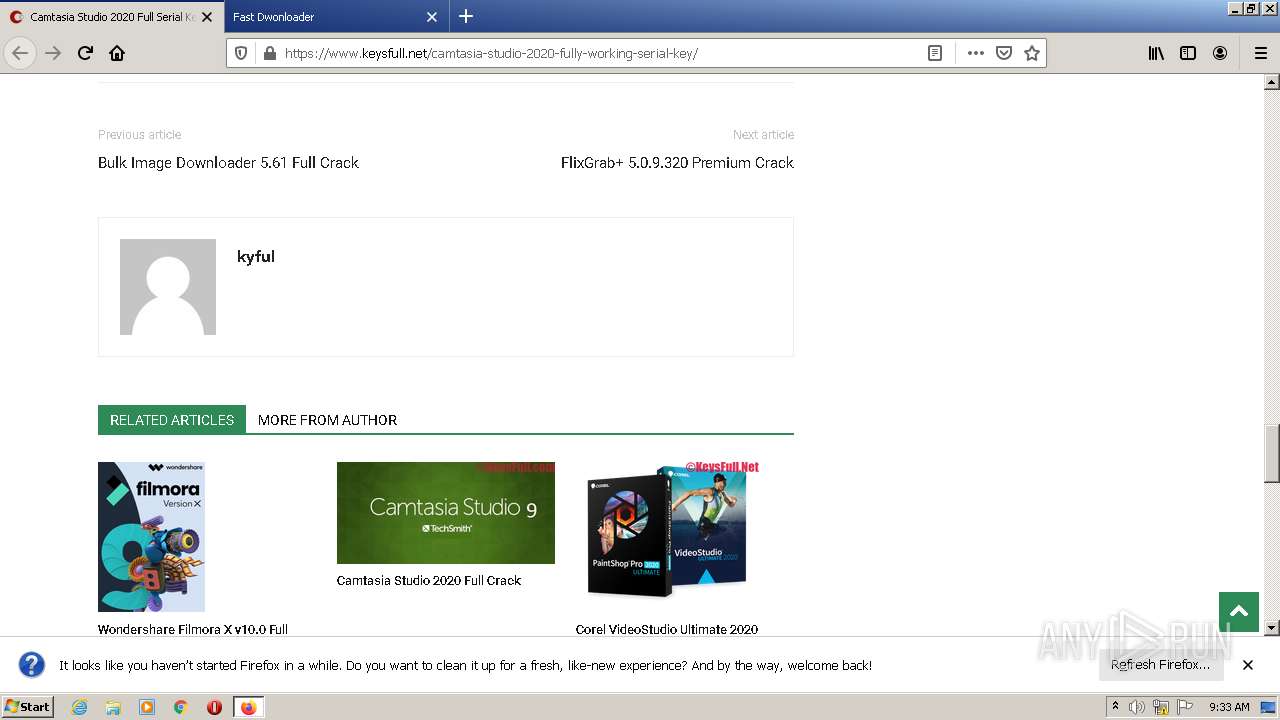Open media player taskbar icon

[x=147, y=707]
